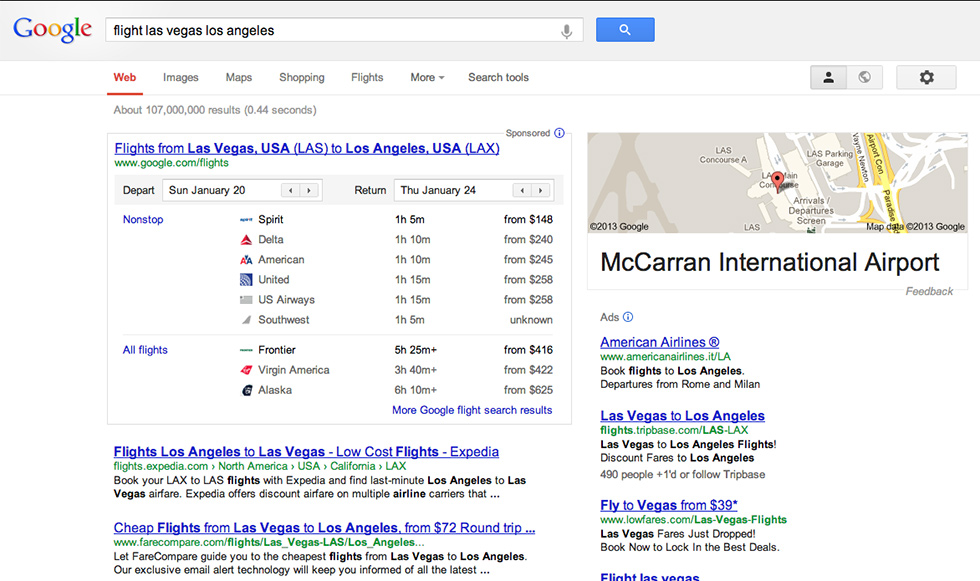Filter by Nonstop flights link
Image resolution: width=980 pixels, height=581 pixels.
click(x=143, y=220)
